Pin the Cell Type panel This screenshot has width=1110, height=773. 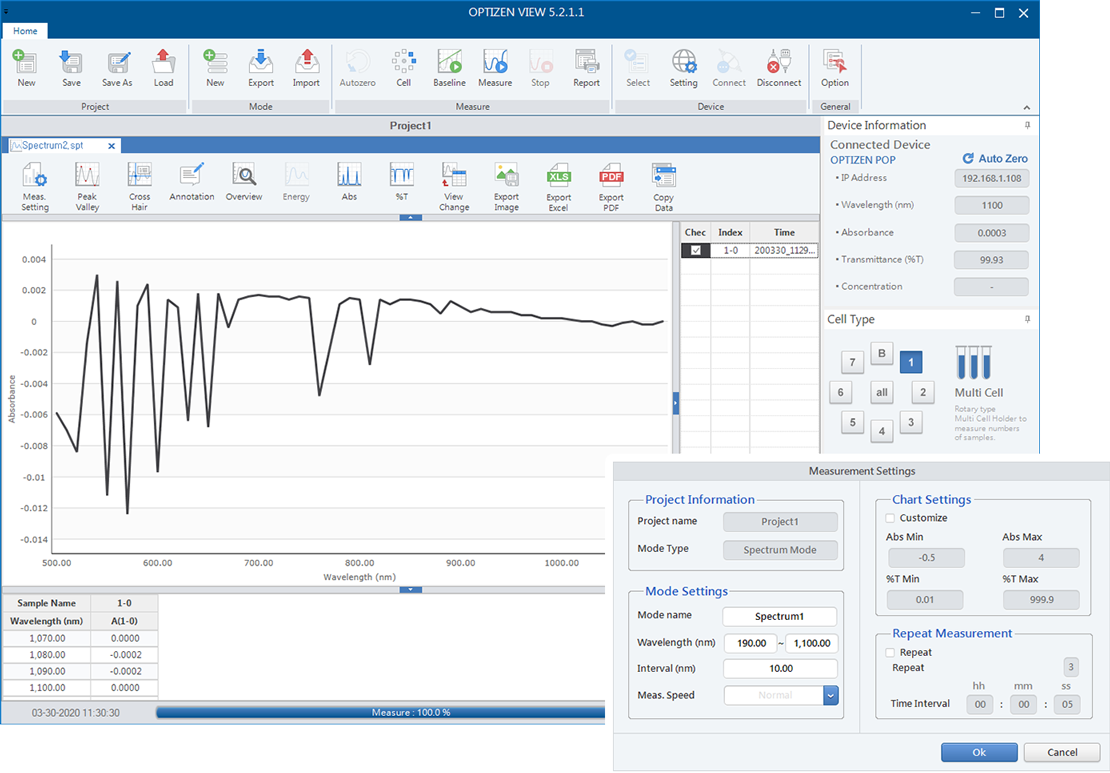(1027, 319)
